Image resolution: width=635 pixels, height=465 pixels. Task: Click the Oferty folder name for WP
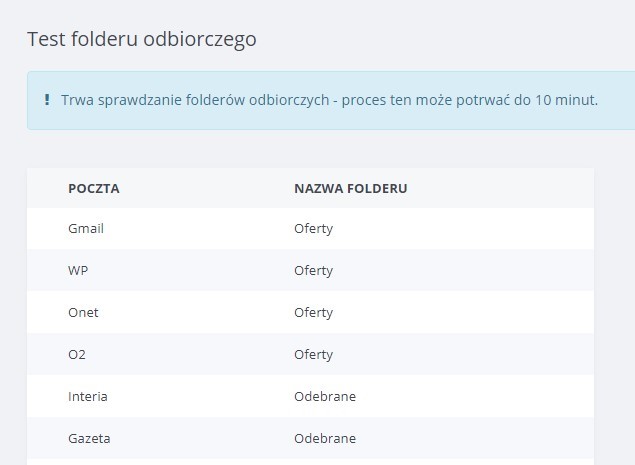[313, 270]
